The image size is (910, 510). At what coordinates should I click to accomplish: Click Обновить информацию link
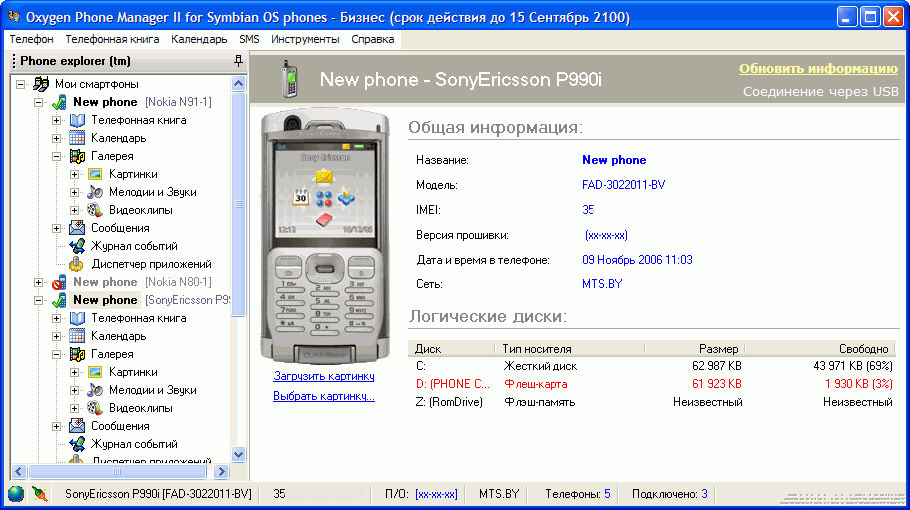[x=818, y=68]
